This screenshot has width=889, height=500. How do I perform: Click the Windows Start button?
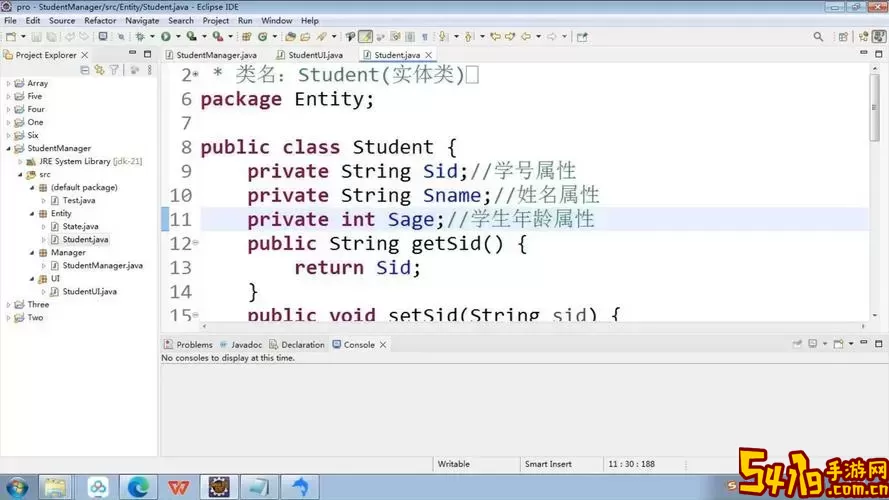(x=16, y=487)
